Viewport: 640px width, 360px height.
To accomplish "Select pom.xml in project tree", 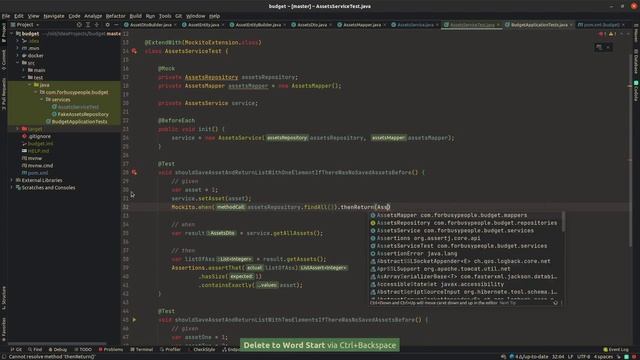I will click(35, 173).
